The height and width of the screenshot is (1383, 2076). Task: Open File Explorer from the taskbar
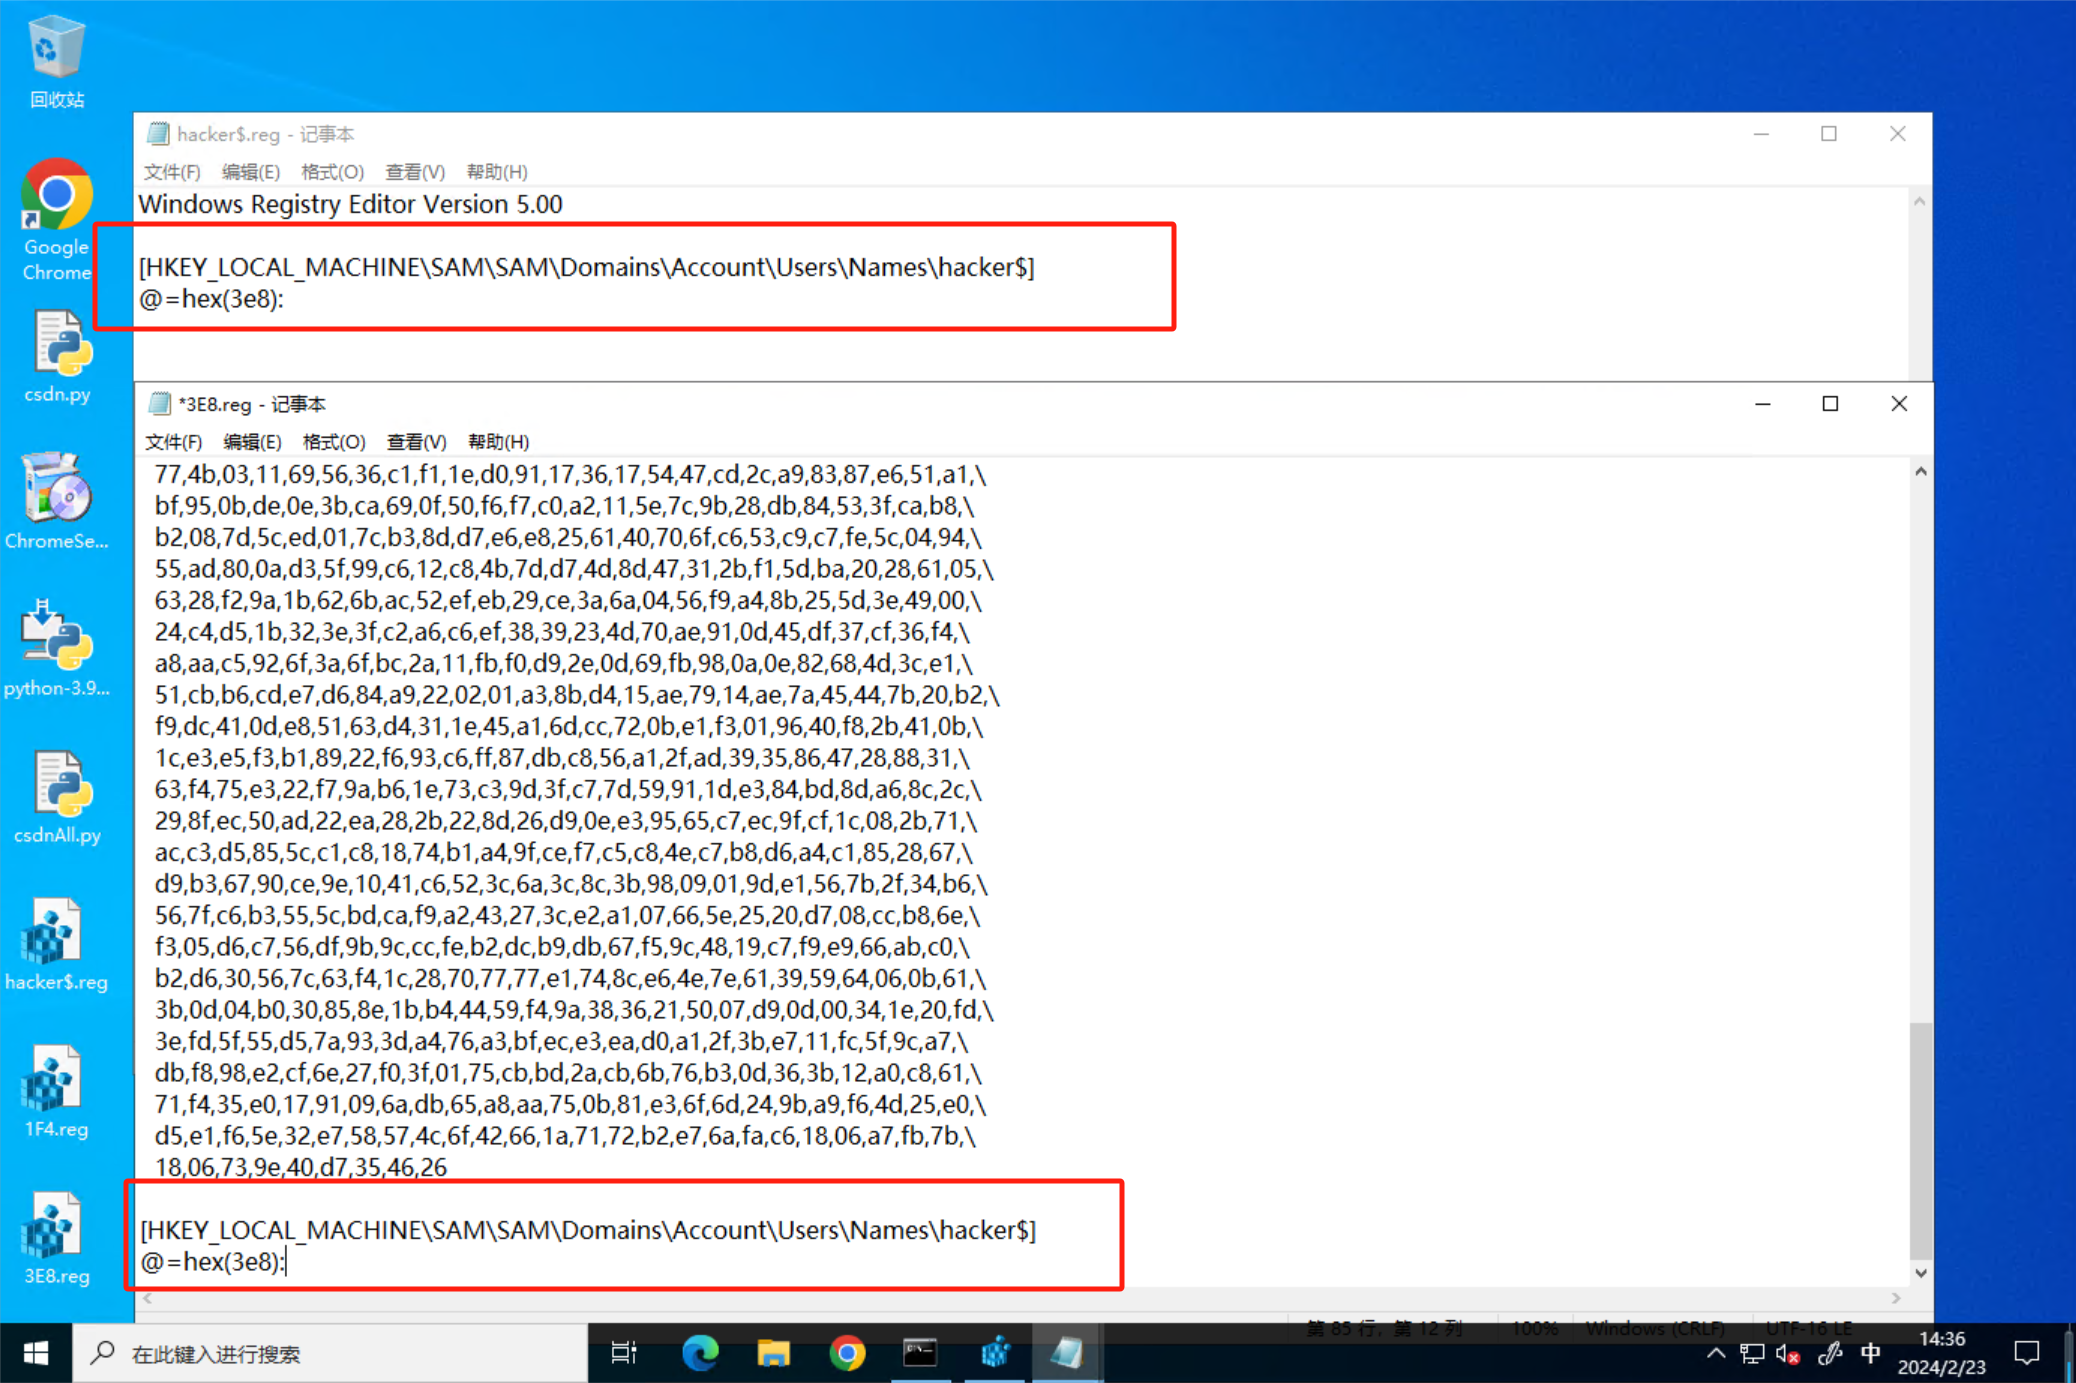(773, 1353)
